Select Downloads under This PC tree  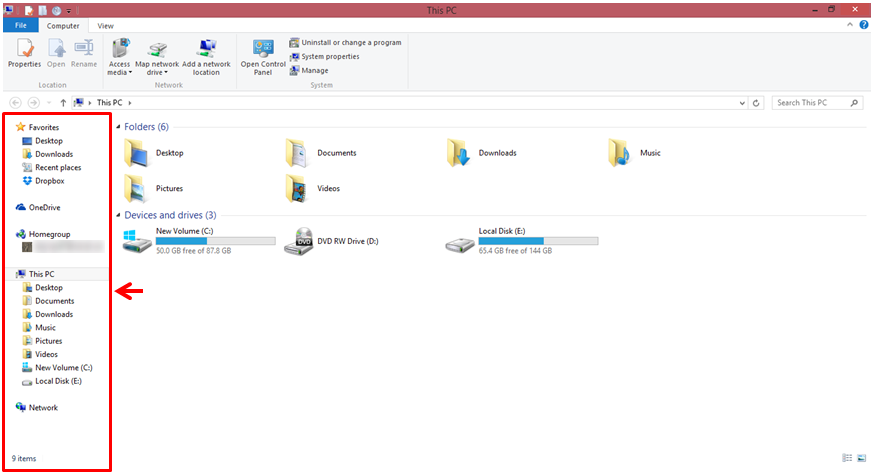[x=47, y=314]
